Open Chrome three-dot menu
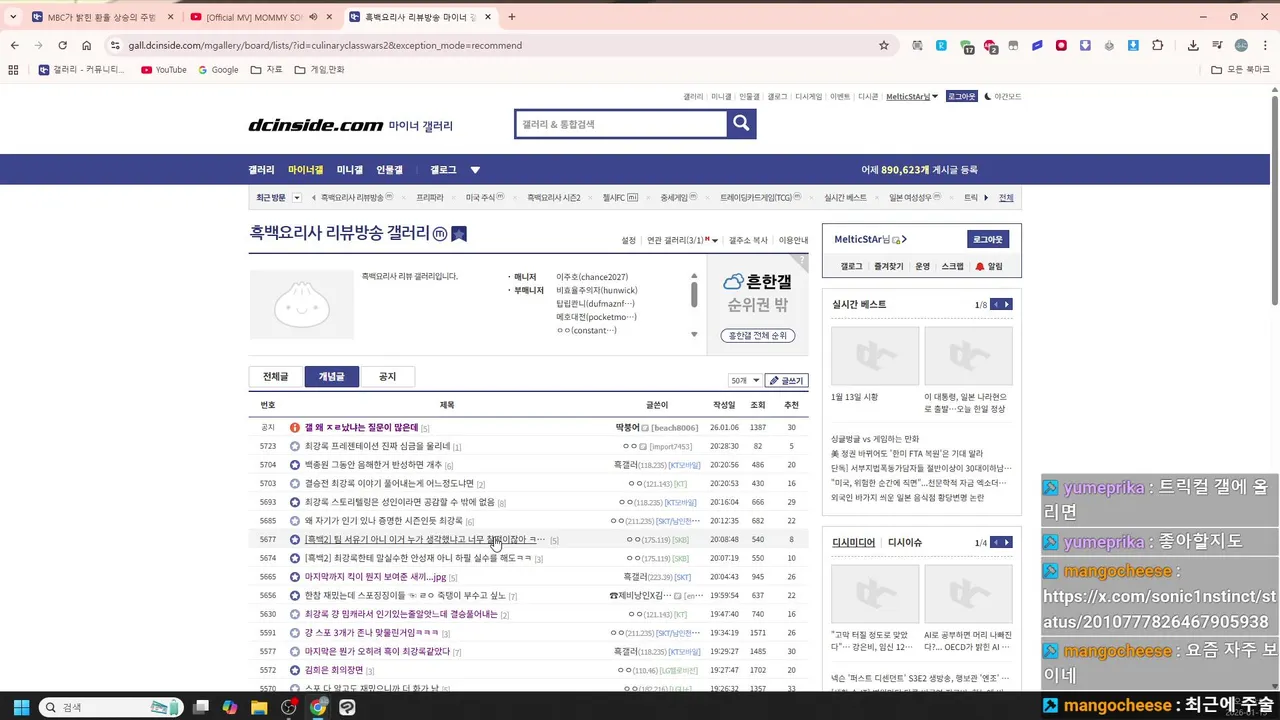Screen dimensions: 1280x720 pos(1264,45)
